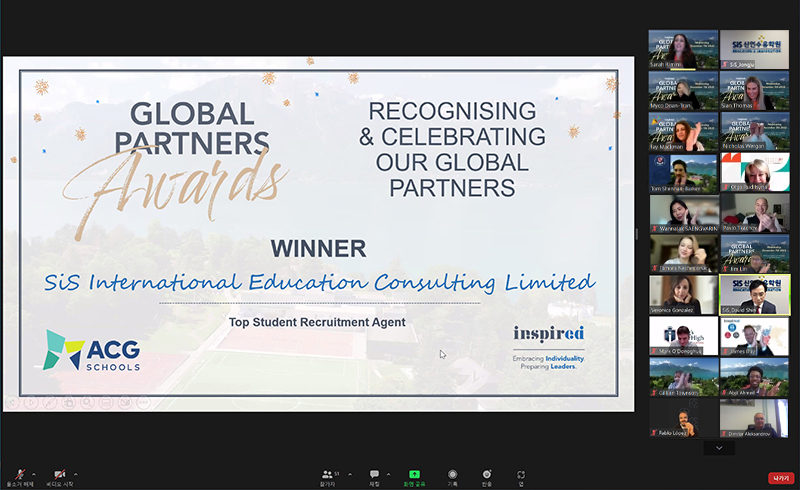Select James Diaz's video thumbnail
The image size is (800, 490).
coord(755,336)
